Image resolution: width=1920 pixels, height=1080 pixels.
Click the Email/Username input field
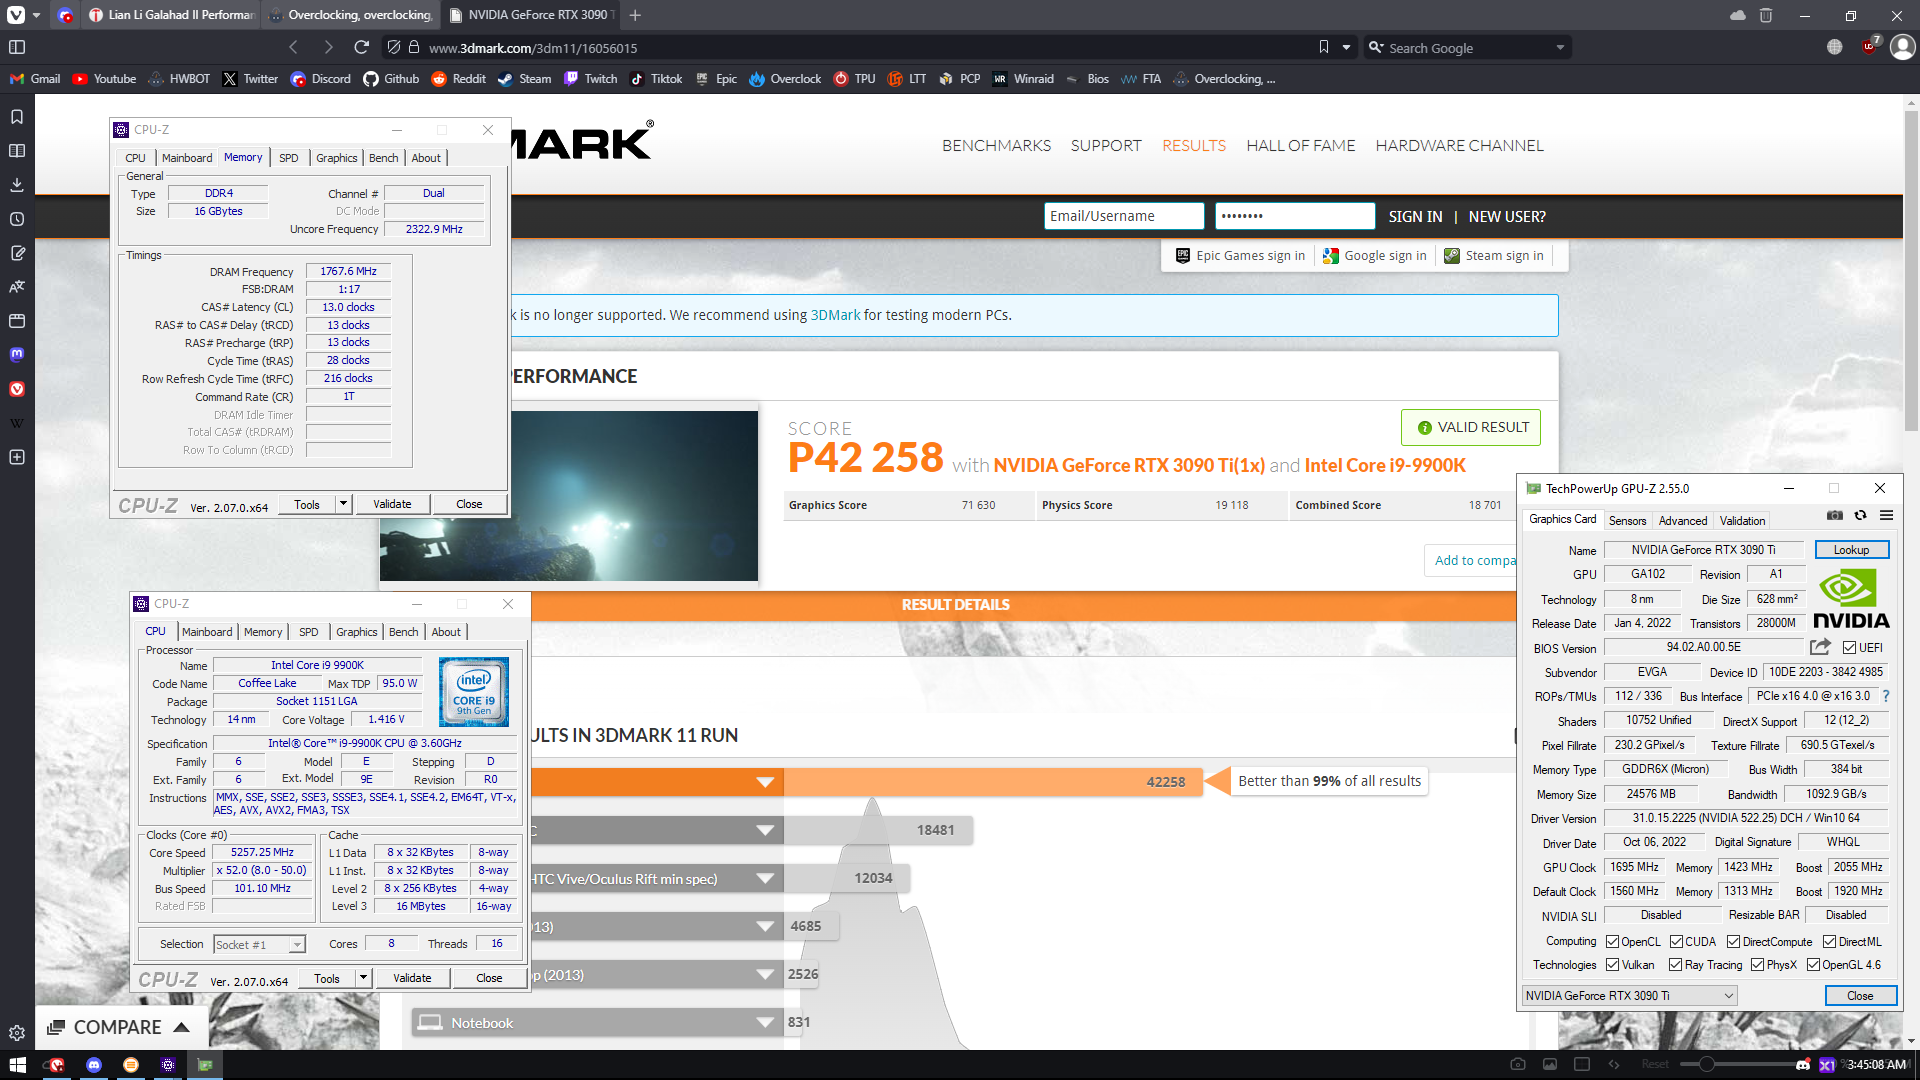[x=1124, y=216]
